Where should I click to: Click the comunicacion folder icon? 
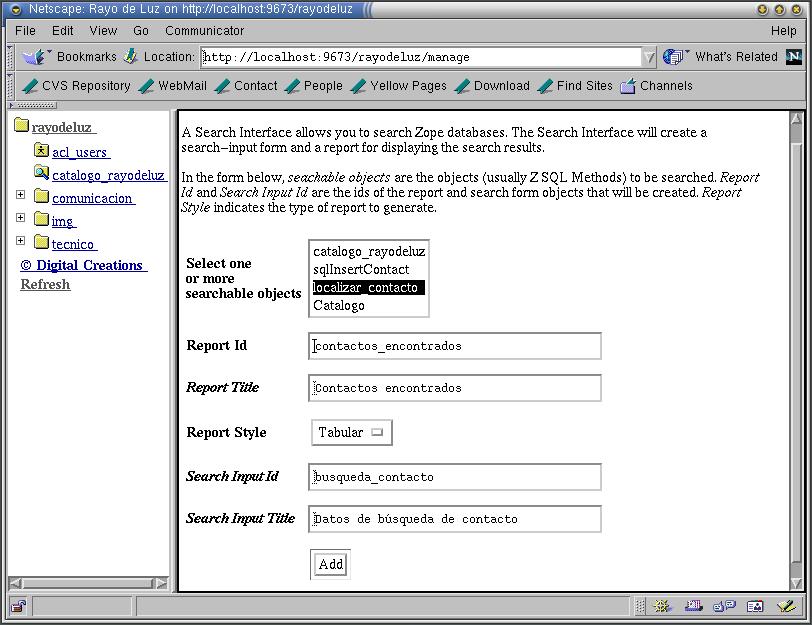(x=41, y=196)
